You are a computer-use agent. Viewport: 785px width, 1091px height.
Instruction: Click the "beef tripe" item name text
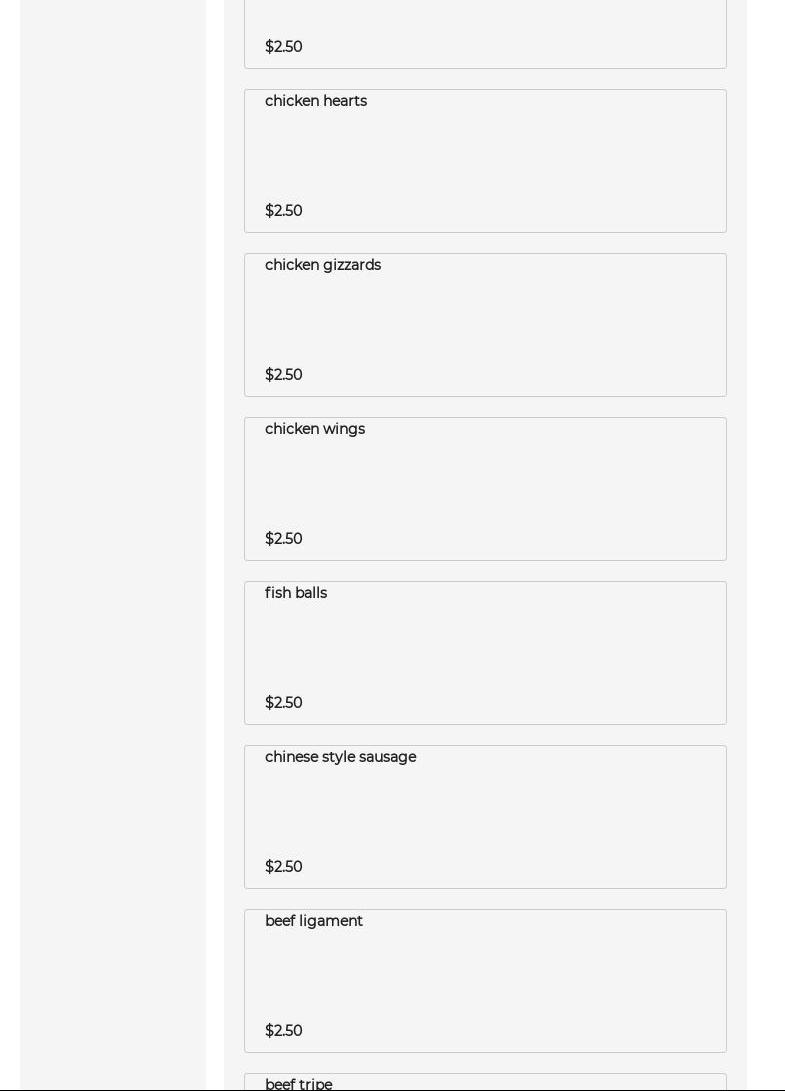pyautogui.click(x=299, y=1084)
